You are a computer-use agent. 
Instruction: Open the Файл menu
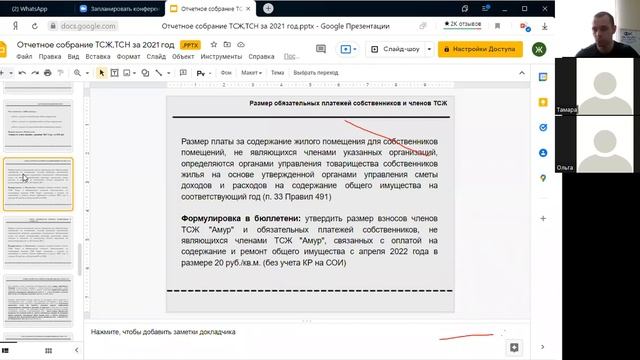pyautogui.click(x=24, y=57)
